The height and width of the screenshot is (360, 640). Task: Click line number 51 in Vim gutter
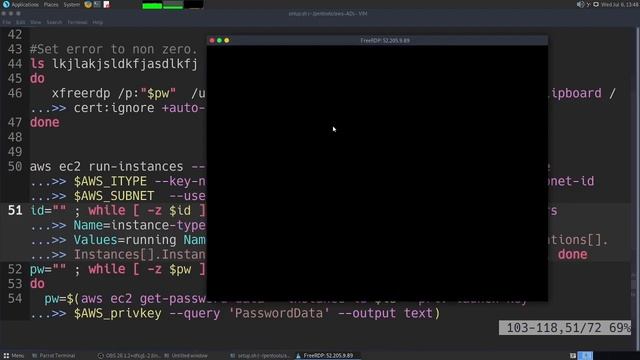pos(15,211)
